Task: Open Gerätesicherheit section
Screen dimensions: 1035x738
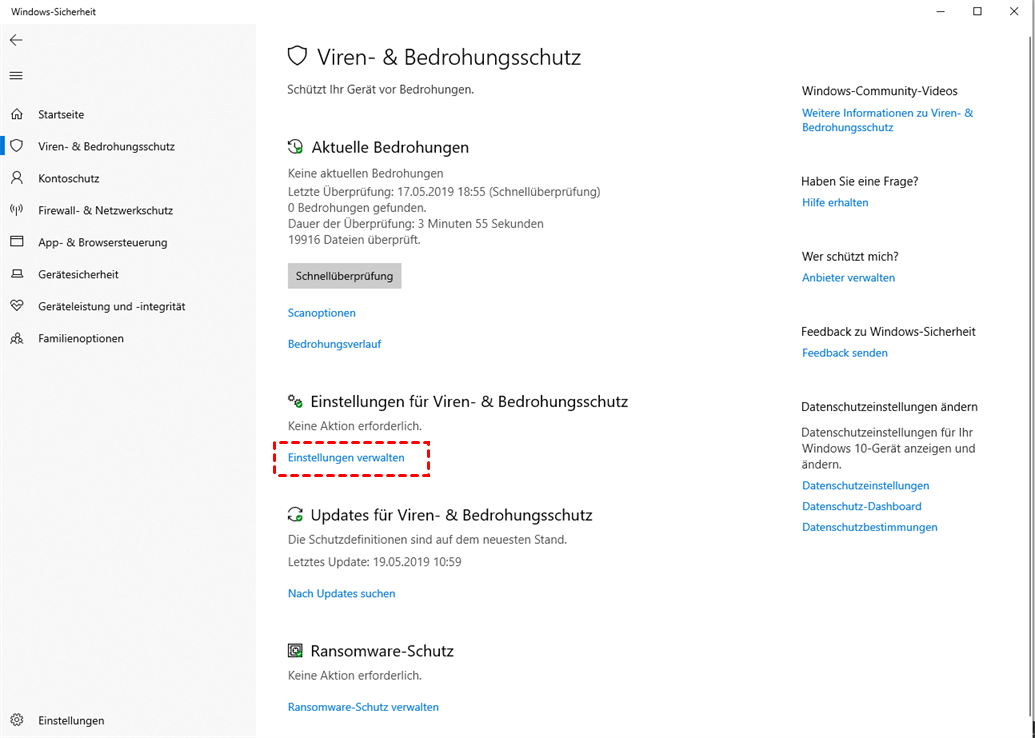Action: pos(79,274)
